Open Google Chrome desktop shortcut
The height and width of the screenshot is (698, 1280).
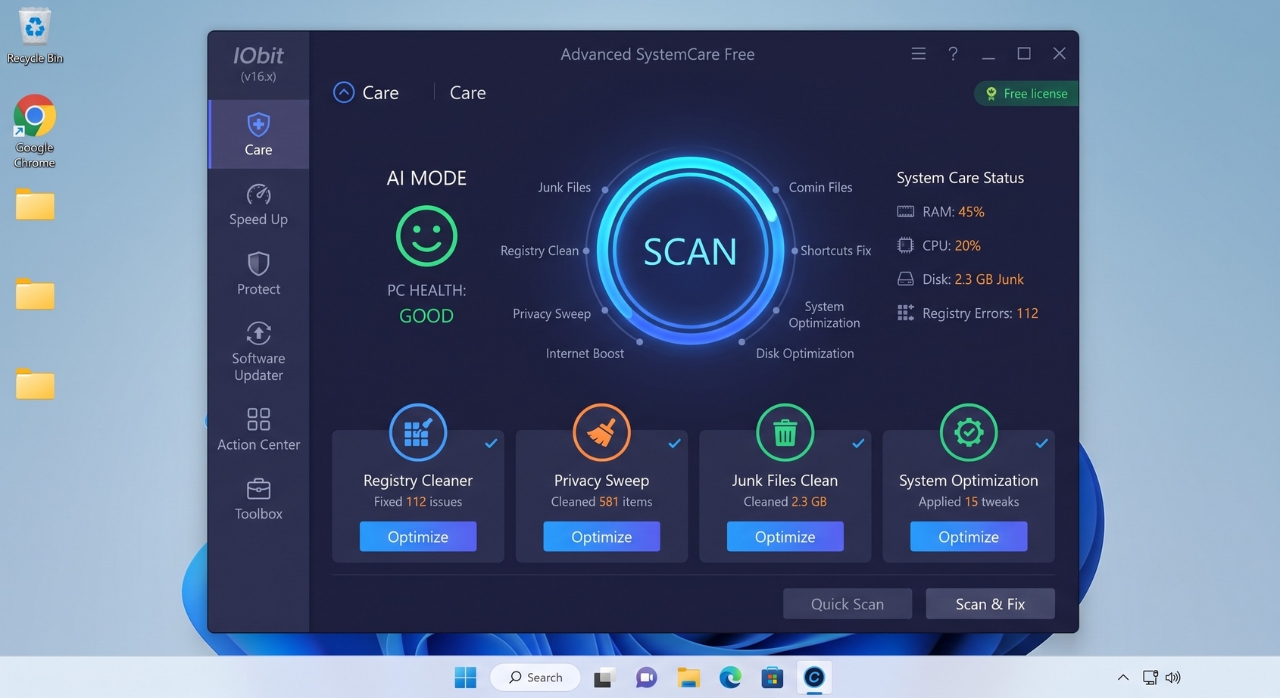(x=35, y=131)
